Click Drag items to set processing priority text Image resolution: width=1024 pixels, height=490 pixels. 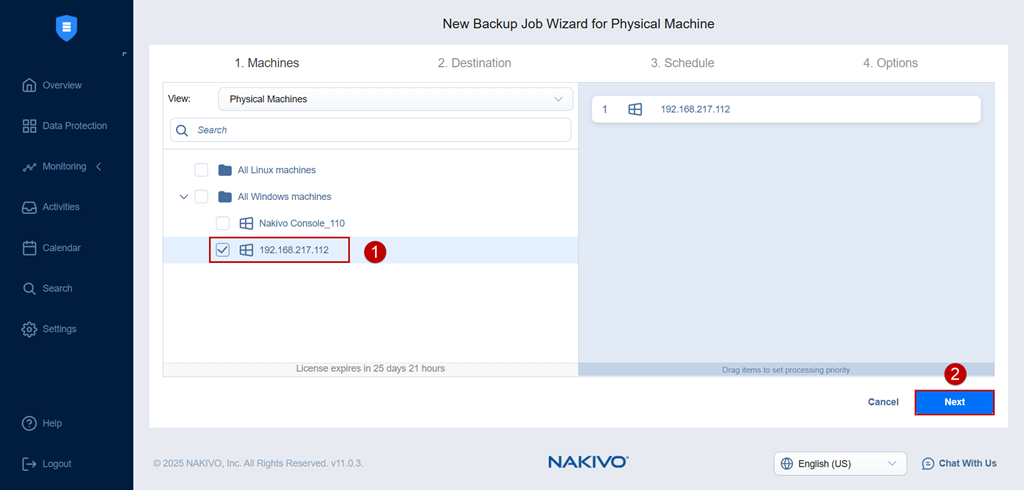(x=786, y=370)
